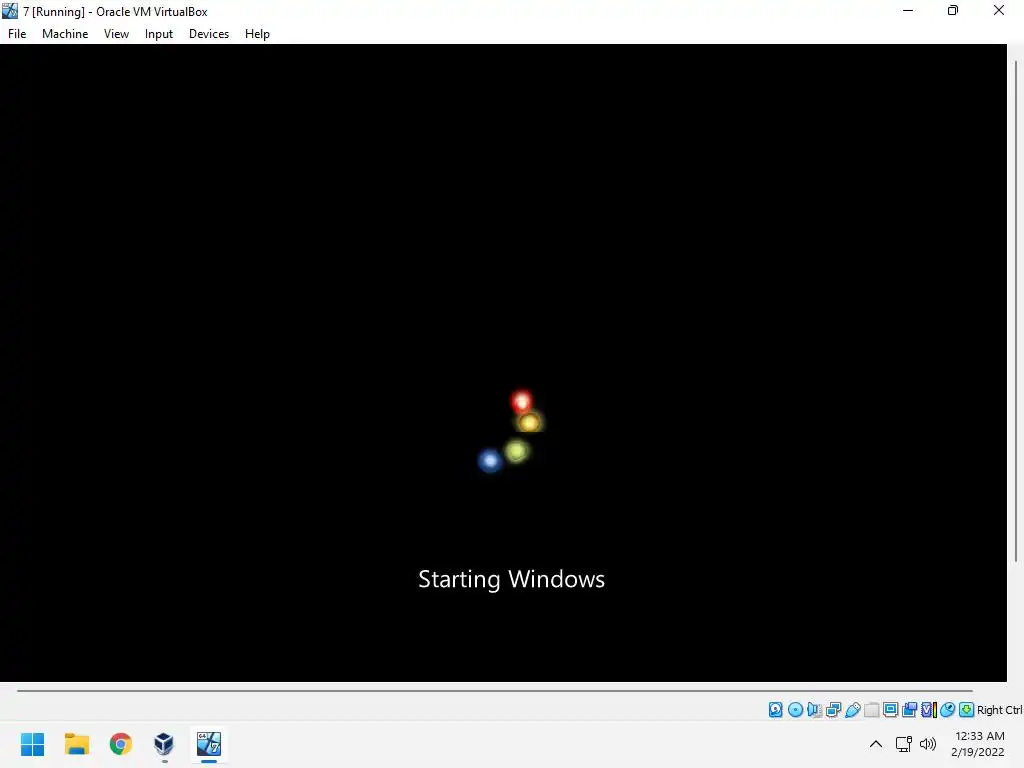
Task: Click the network adapters status icon
Action: [x=833, y=710]
